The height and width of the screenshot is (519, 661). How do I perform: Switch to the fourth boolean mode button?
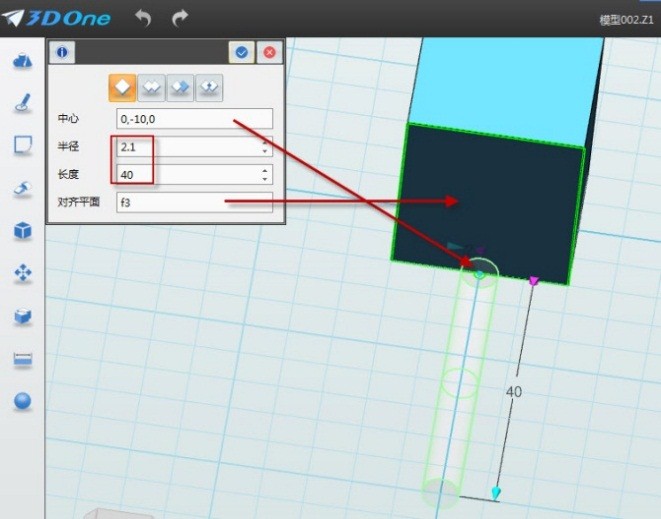coord(208,88)
